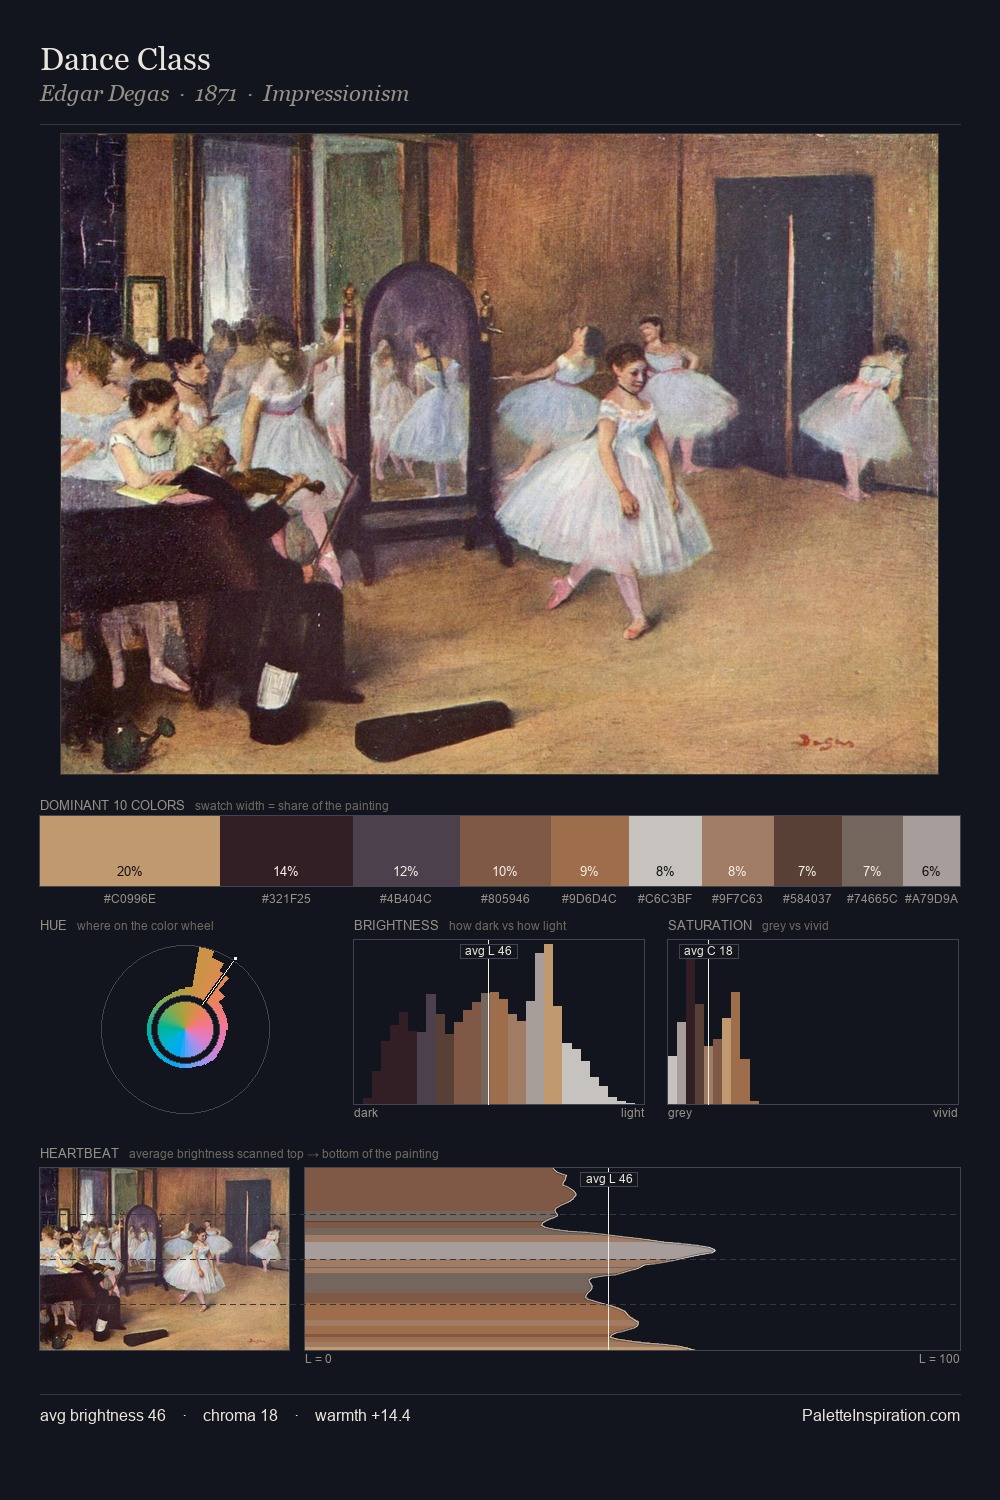The height and width of the screenshot is (1500, 1000).
Task: Click the 'SATURATION' section heading
Action: 710,925
